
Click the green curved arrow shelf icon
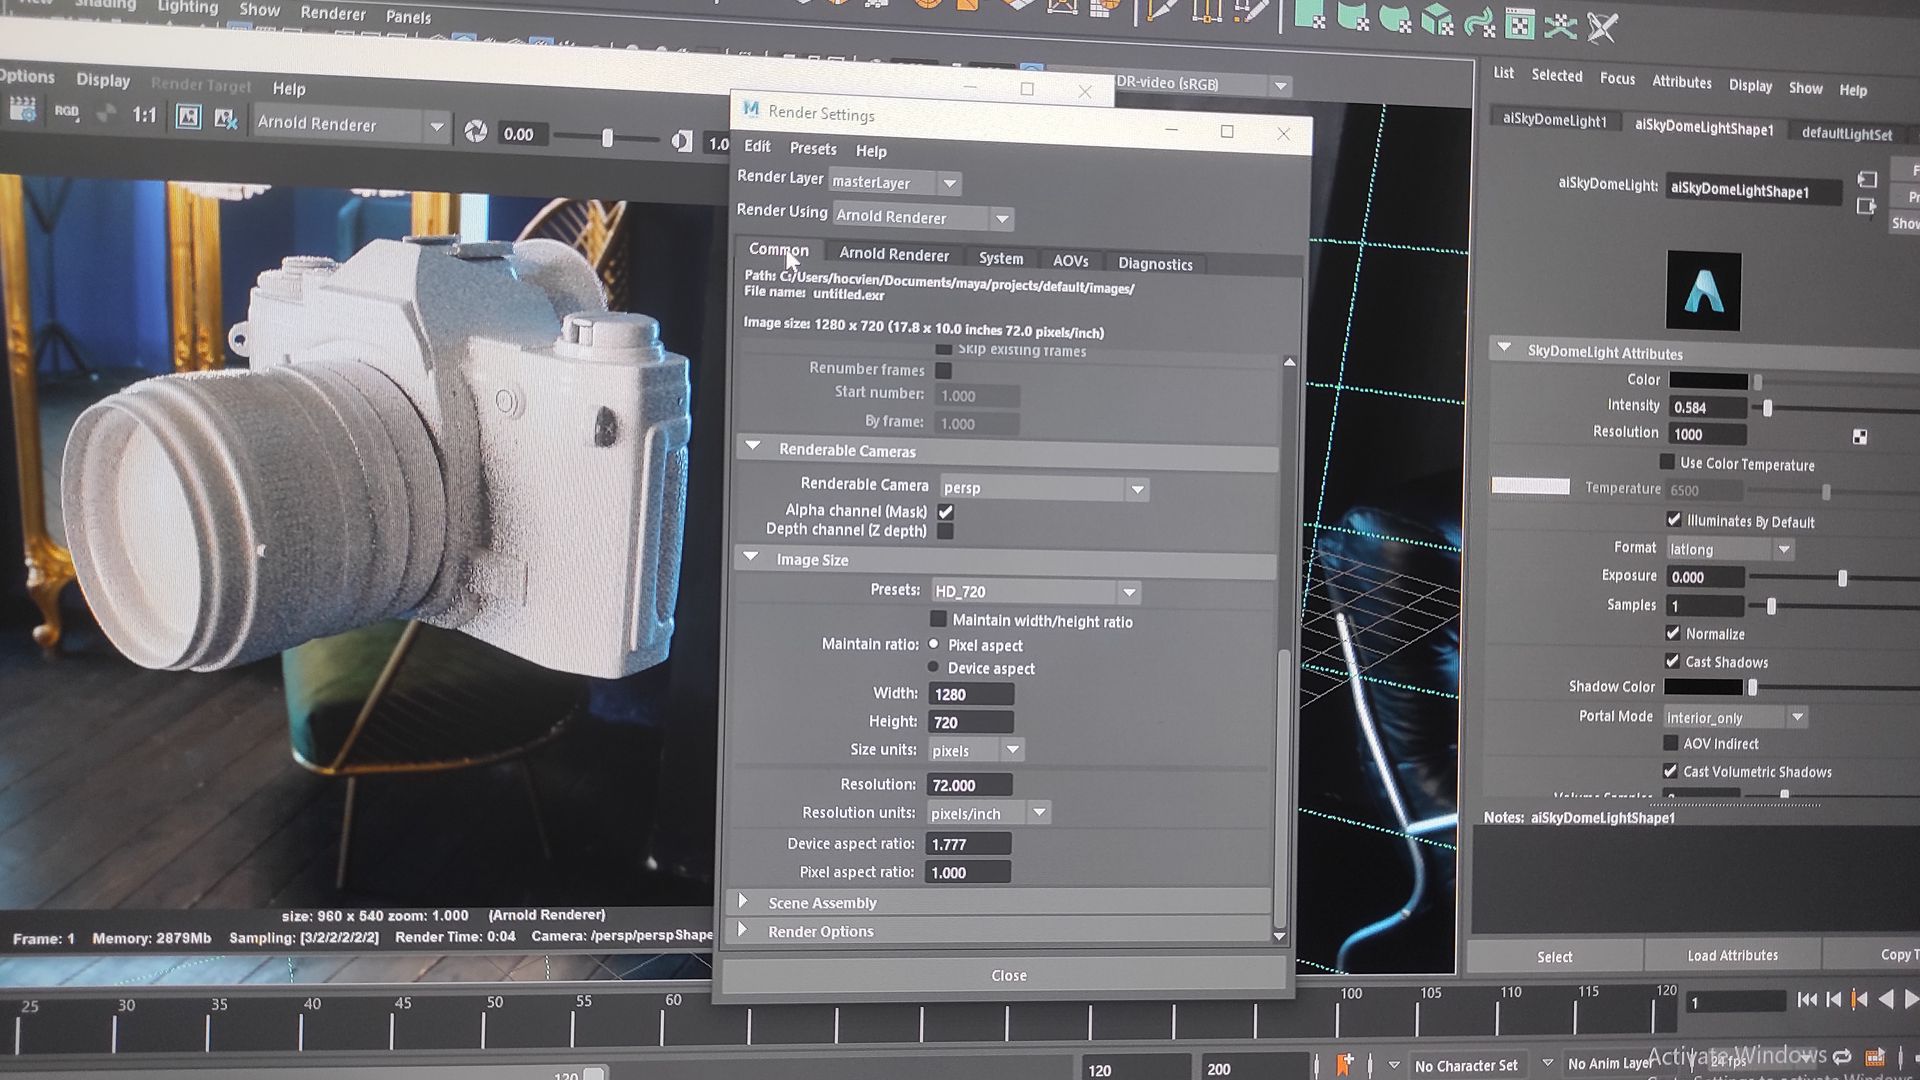tap(1478, 22)
